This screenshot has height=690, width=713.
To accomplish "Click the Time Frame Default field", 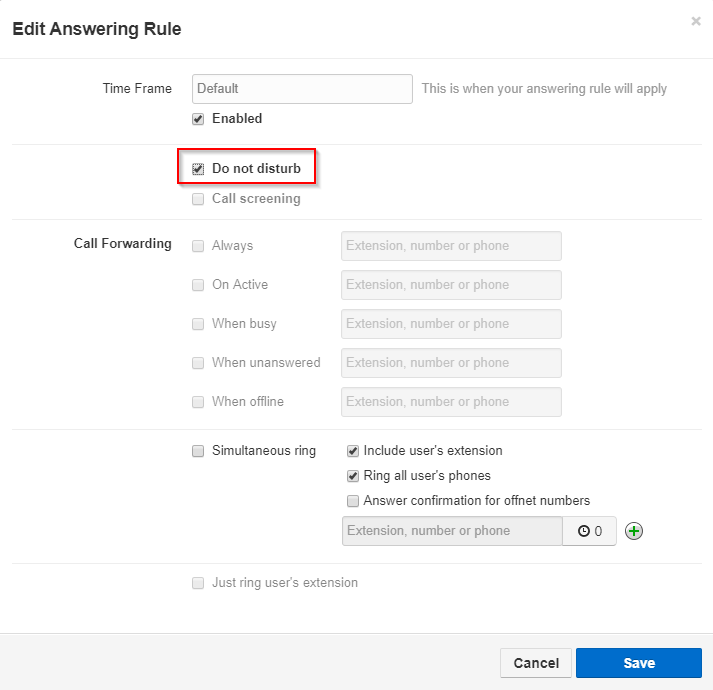I will (x=302, y=89).
